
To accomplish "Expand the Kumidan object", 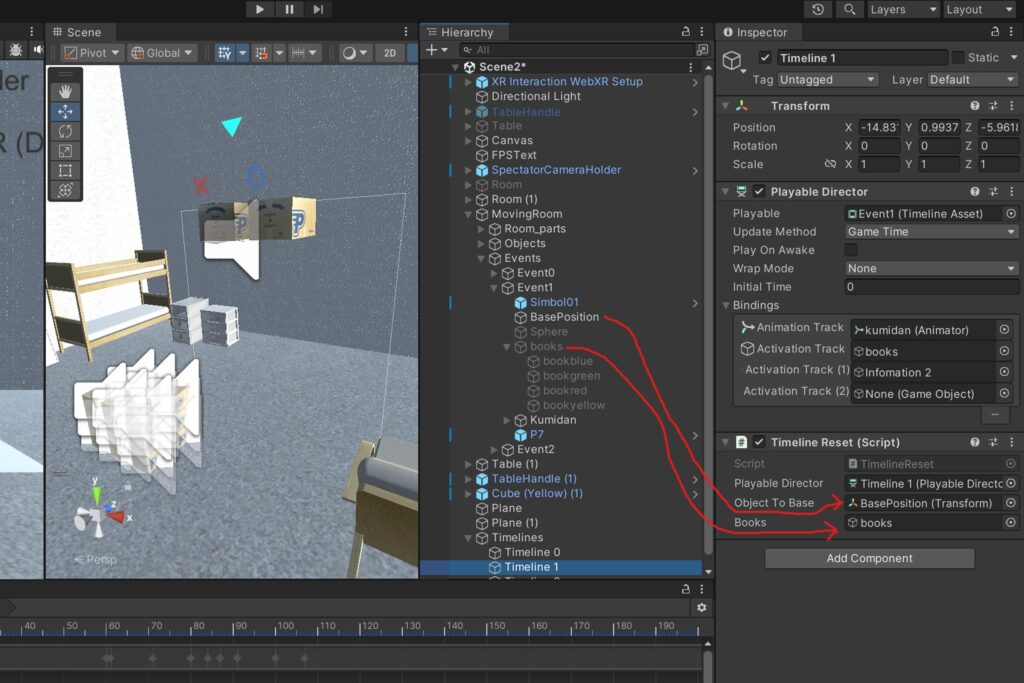I will [507, 420].
